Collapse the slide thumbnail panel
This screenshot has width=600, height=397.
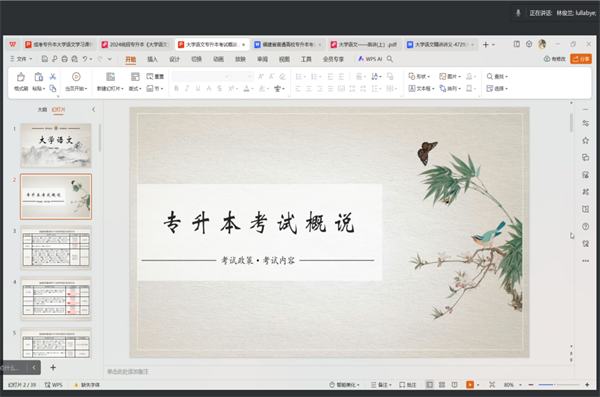pyautogui.click(x=93, y=109)
